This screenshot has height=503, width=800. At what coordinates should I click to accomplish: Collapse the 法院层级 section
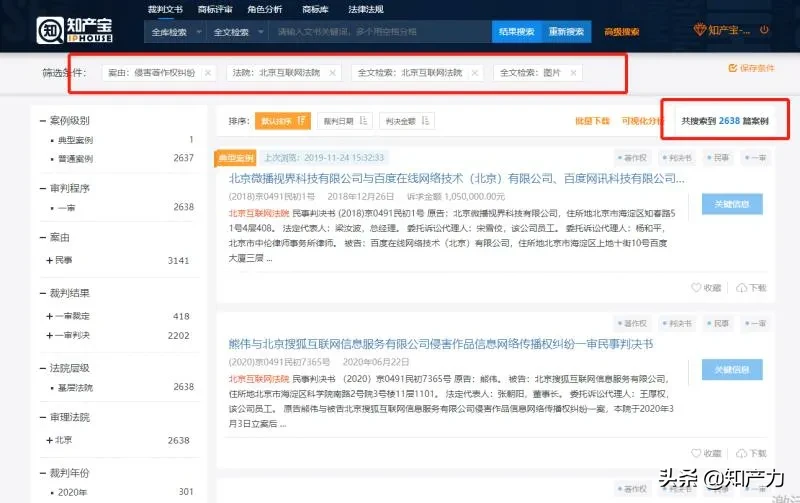pos(43,368)
